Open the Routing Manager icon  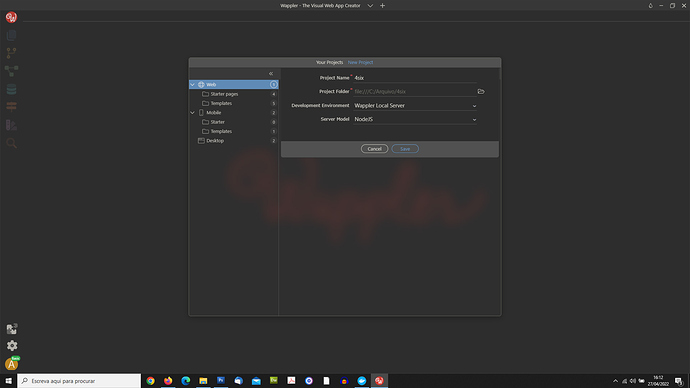[x=11, y=107]
